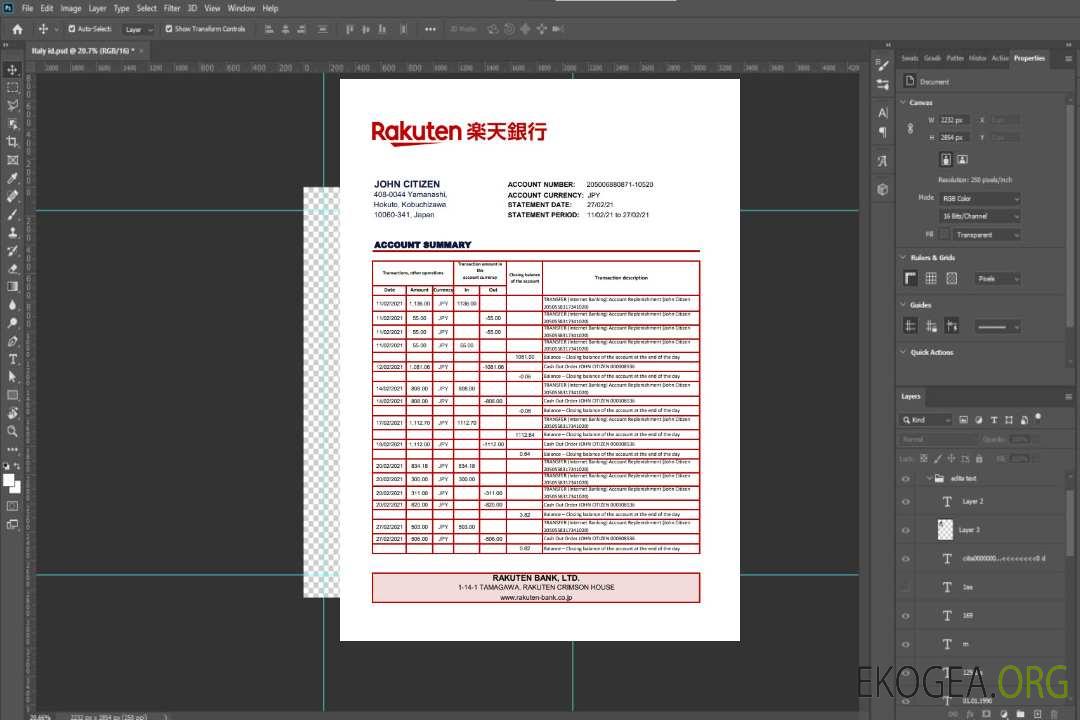
Task: Hide the '169' text layer
Action: point(906,616)
